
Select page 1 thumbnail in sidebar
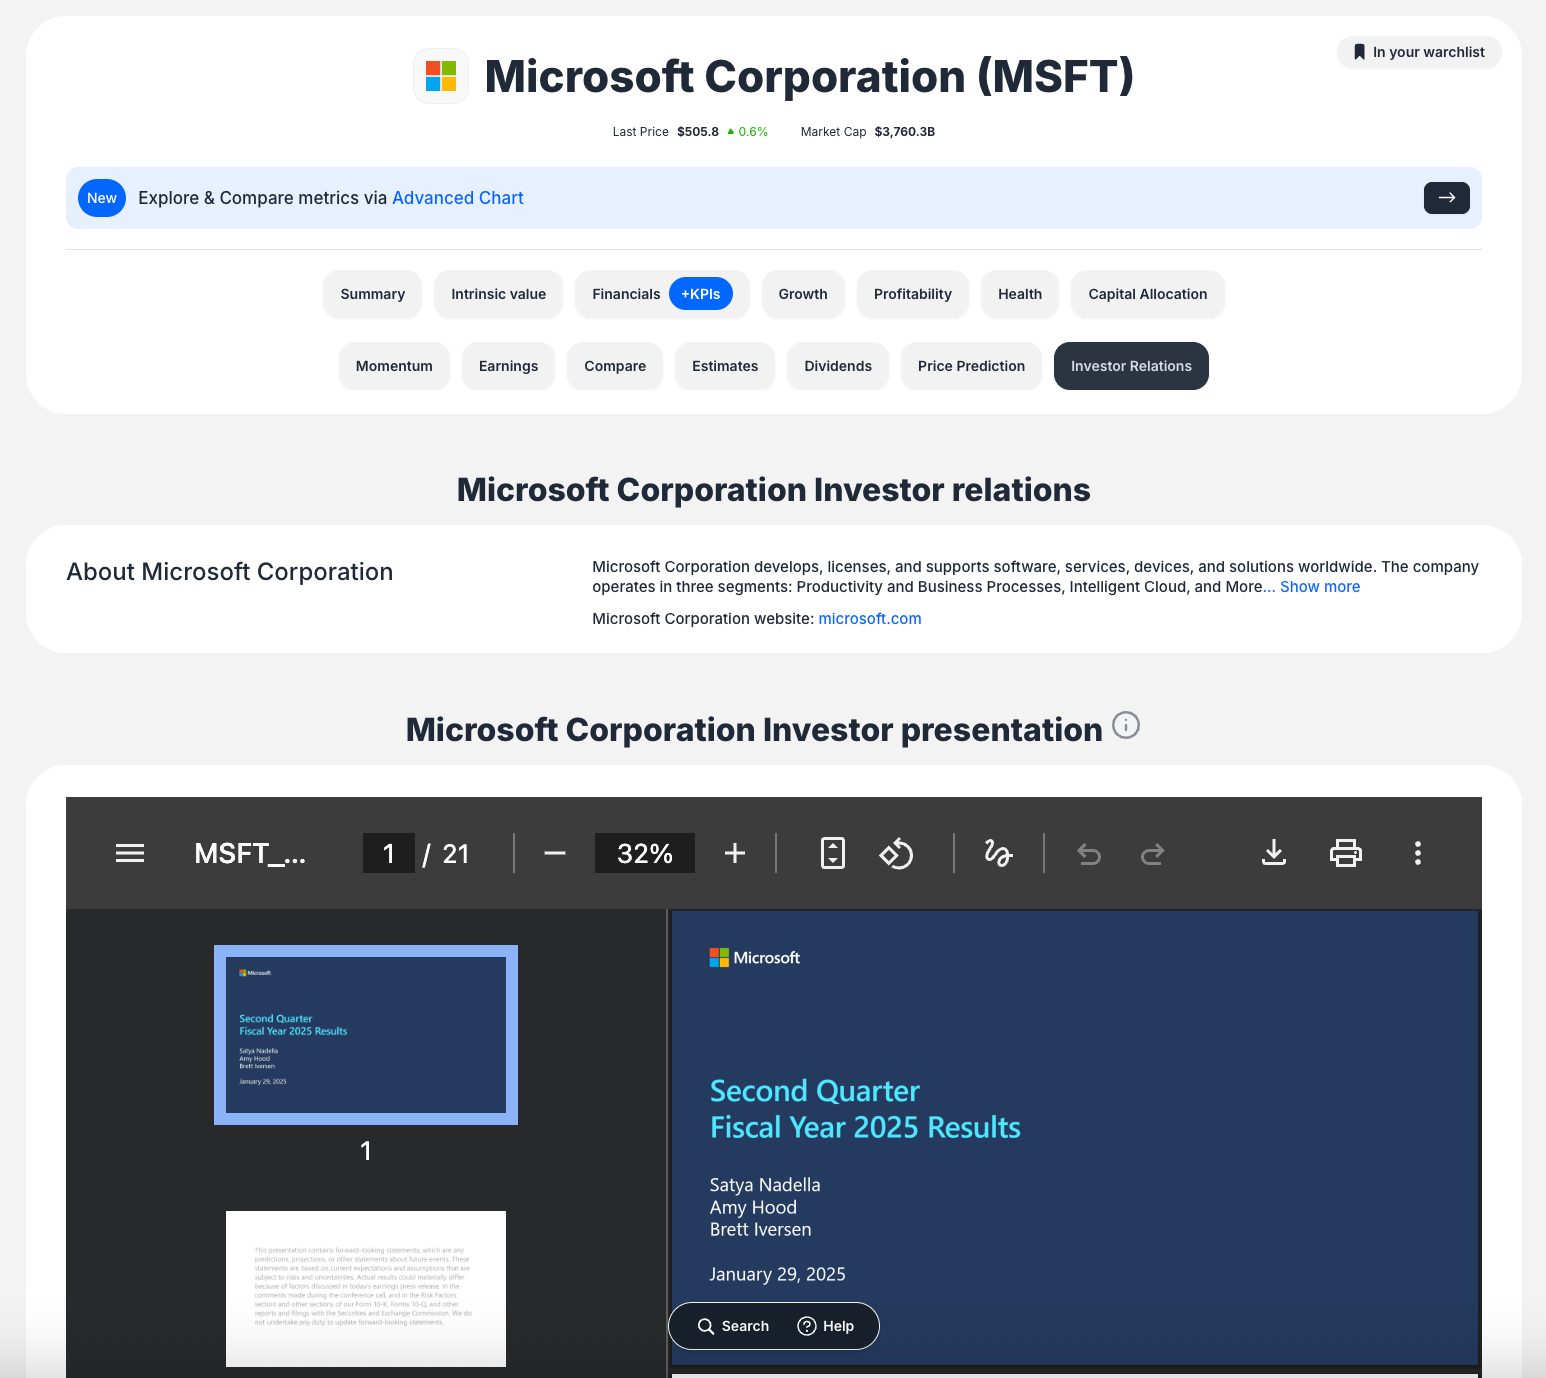pos(366,1035)
